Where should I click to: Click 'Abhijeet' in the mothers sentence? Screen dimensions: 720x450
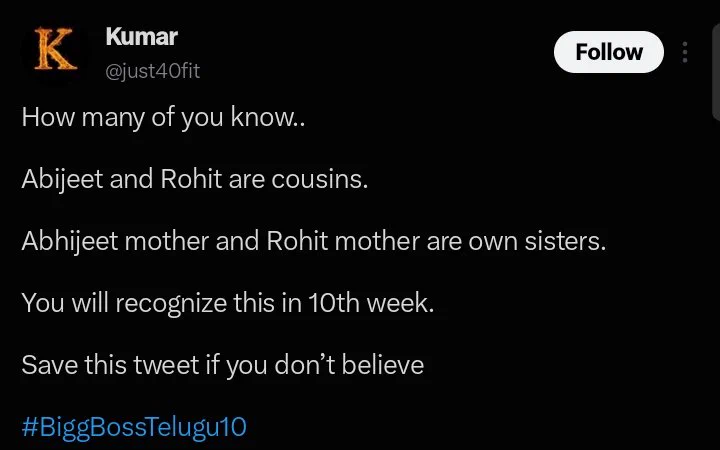[x=70, y=241]
